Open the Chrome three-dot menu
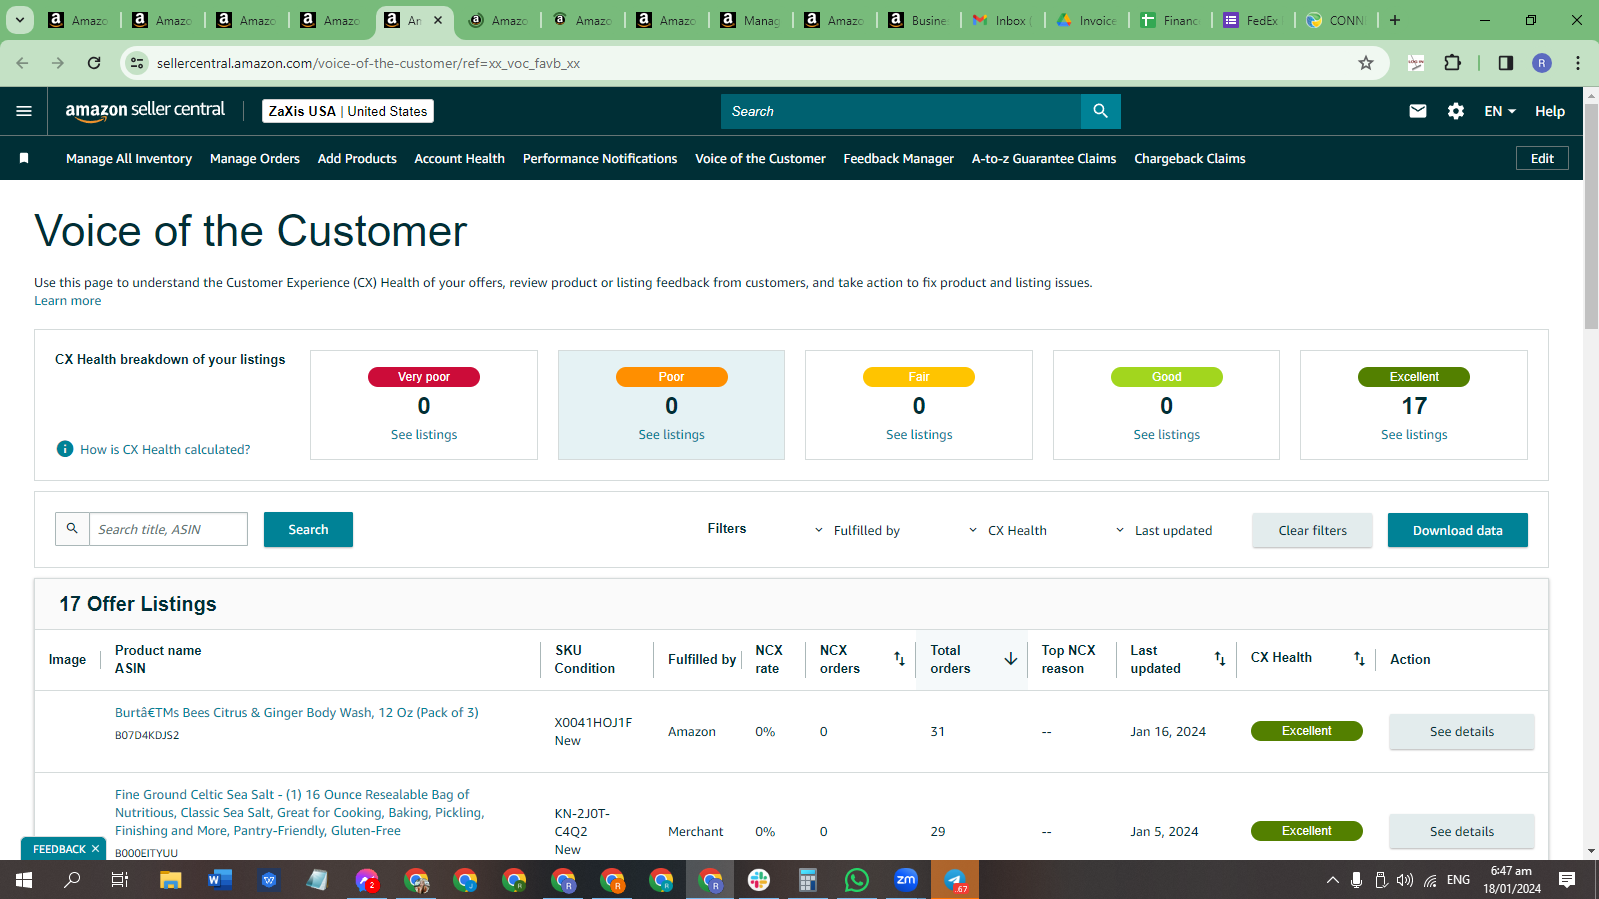Screen dimensions: 1599x899 click(1578, 63)
